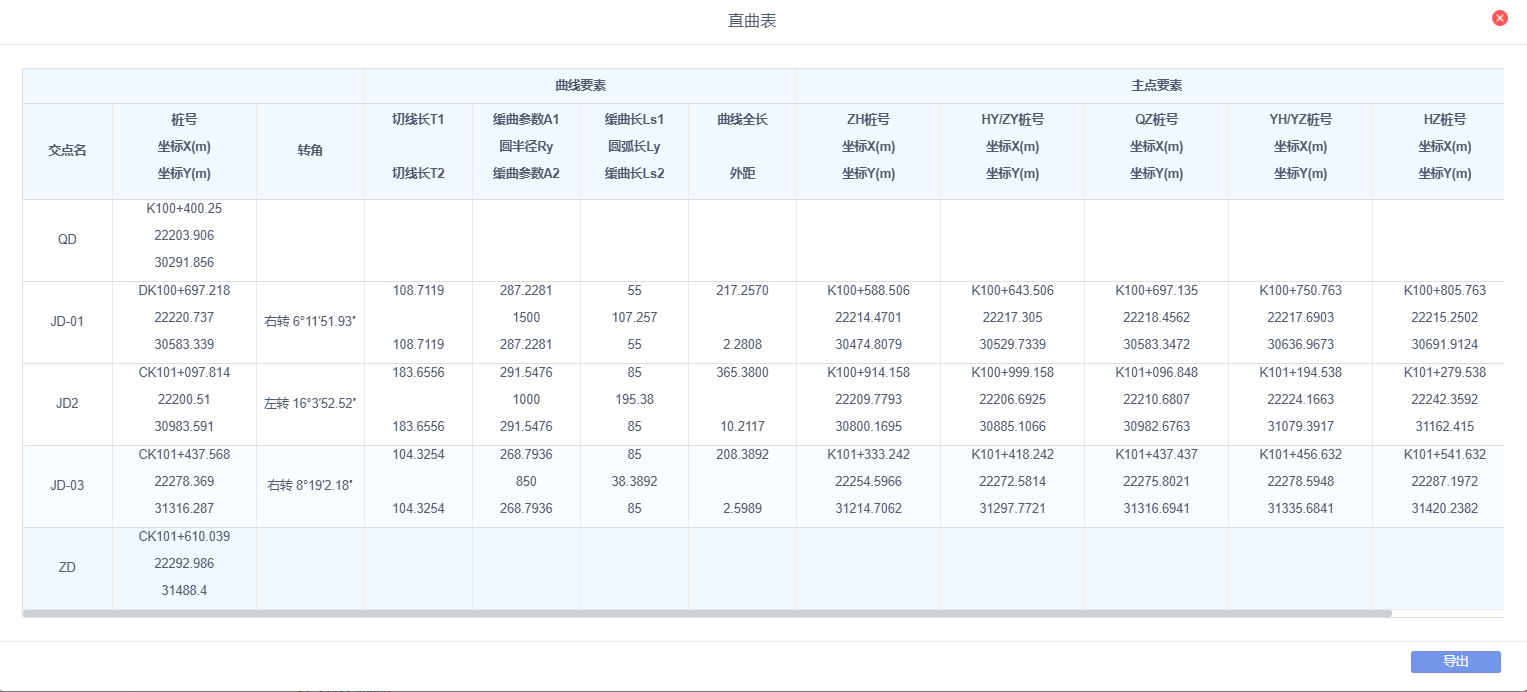This screenshot has height=692, width=1527.
Task: Select the QD row name cell
Action: click(x=67, y=240)
